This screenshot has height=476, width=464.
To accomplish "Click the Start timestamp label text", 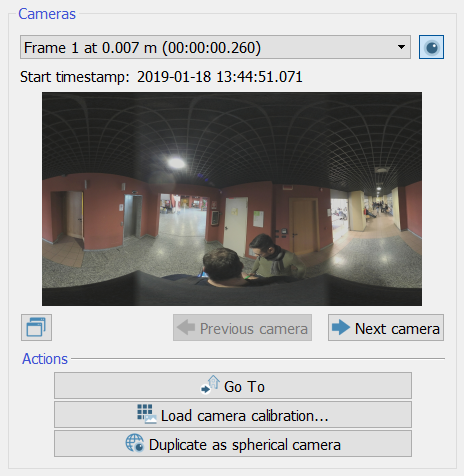I will point(75,77).
